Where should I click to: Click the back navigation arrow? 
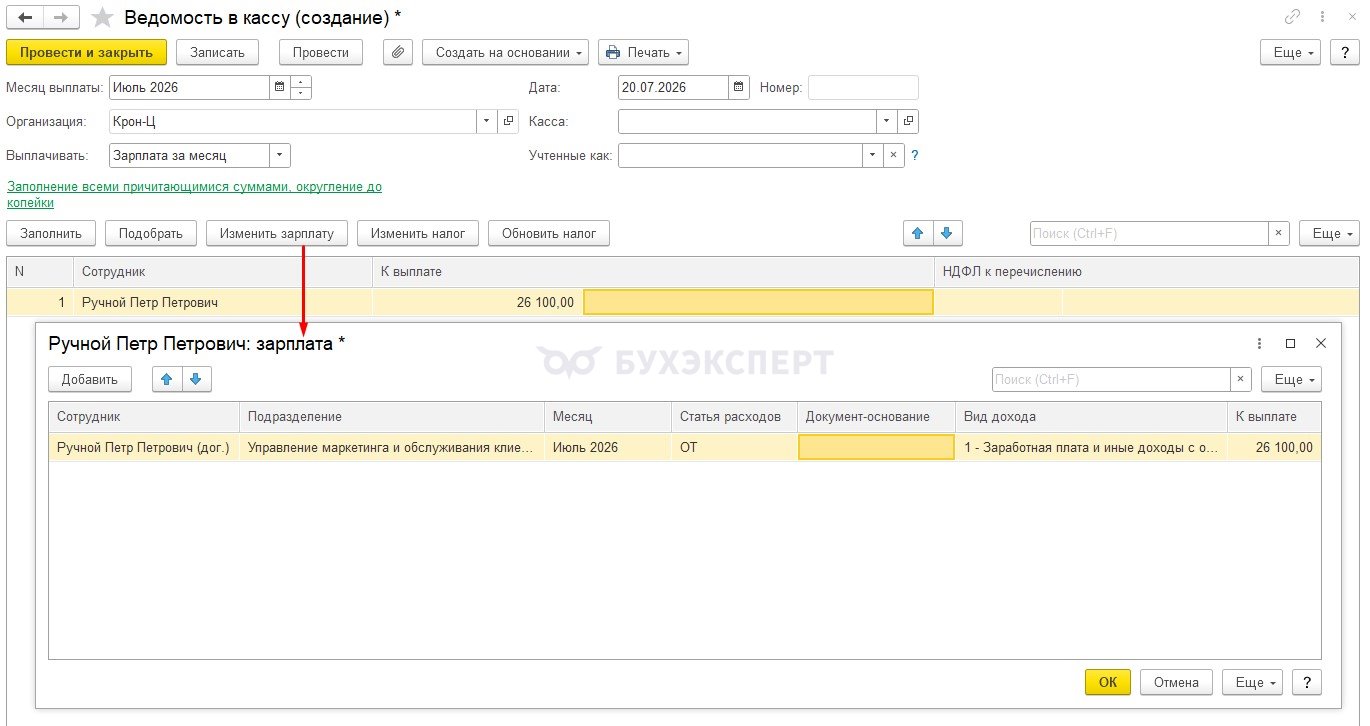25,17
